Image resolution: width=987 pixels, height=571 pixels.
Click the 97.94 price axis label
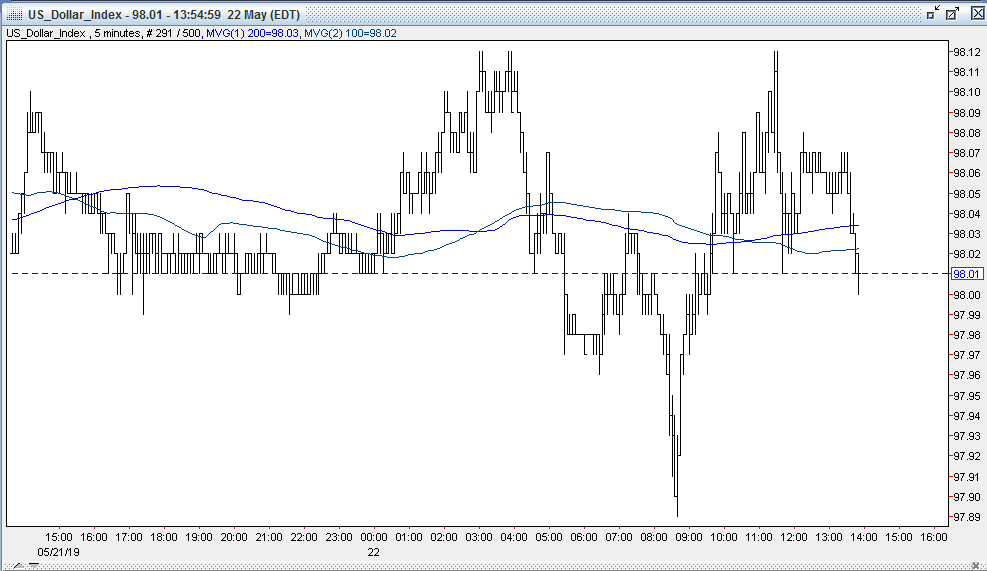[x=966, y=416]
